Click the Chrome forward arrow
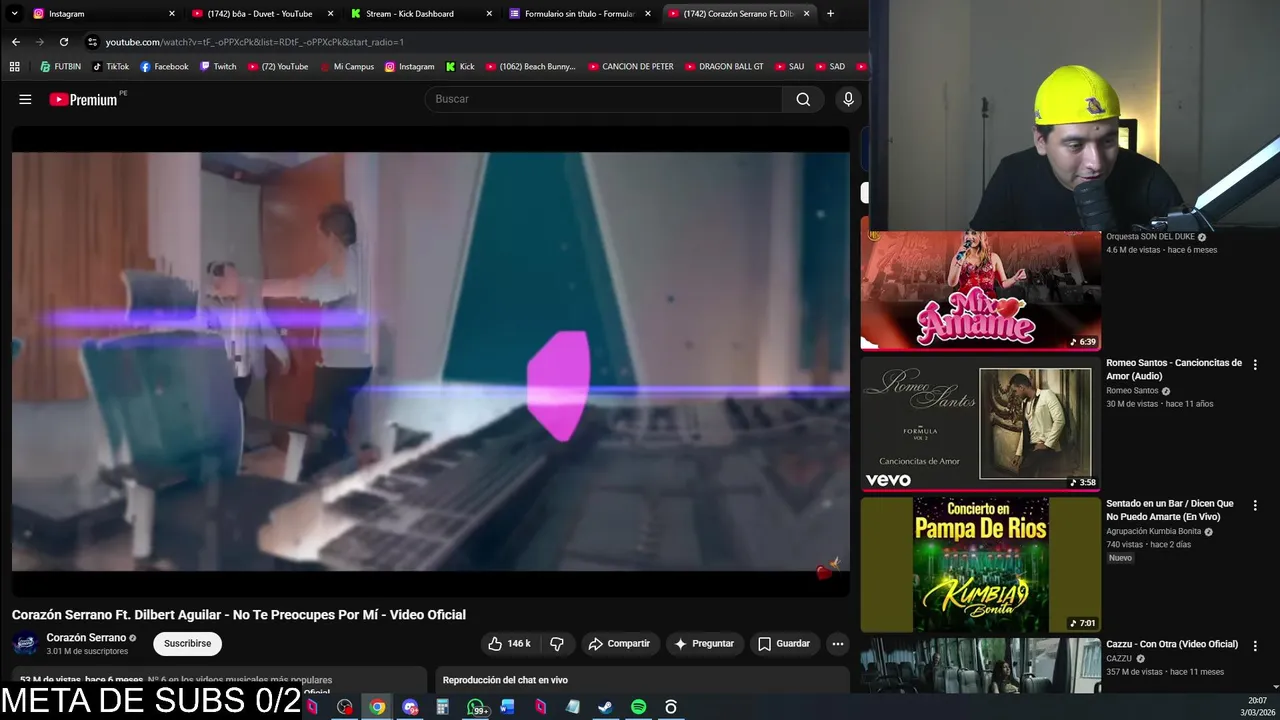 (x=40, y=42)
